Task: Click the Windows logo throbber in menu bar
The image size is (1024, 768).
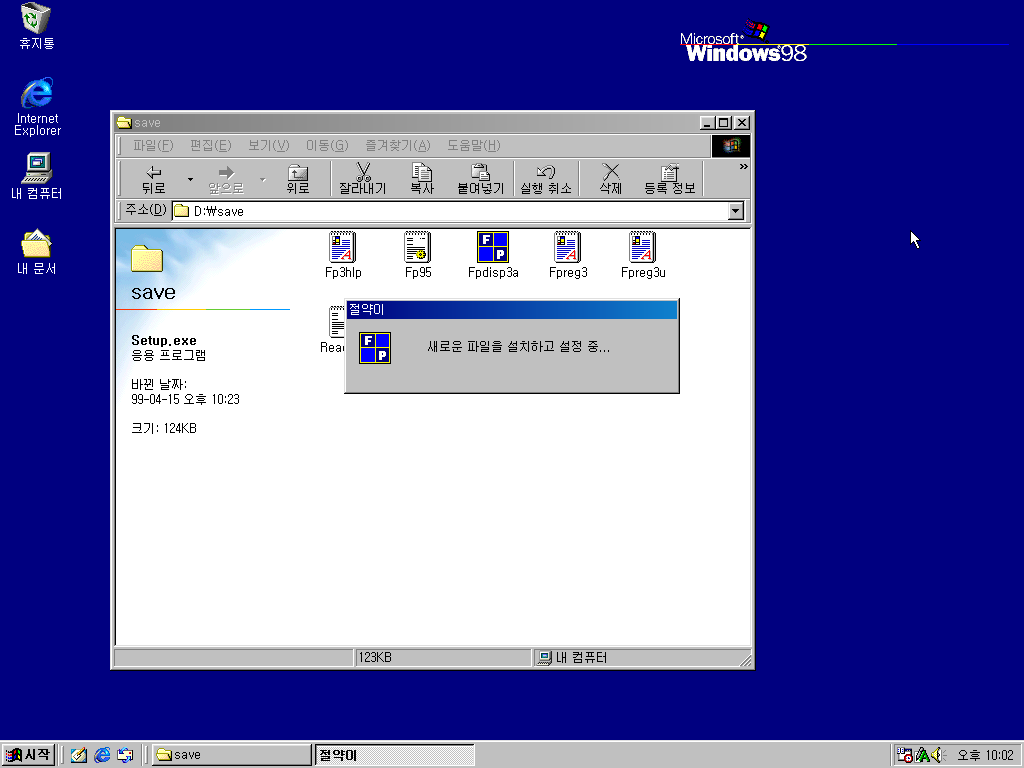Action: [x=731, y=146]
